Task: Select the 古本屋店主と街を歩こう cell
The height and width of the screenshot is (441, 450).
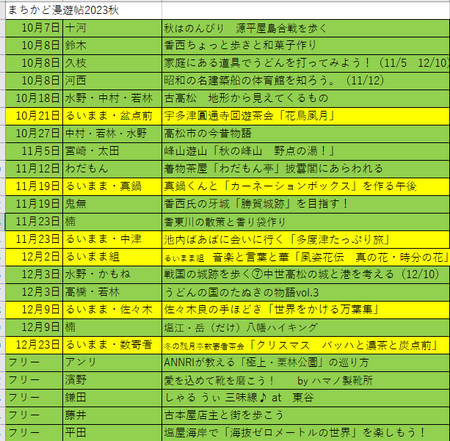Action: (306, 416)
